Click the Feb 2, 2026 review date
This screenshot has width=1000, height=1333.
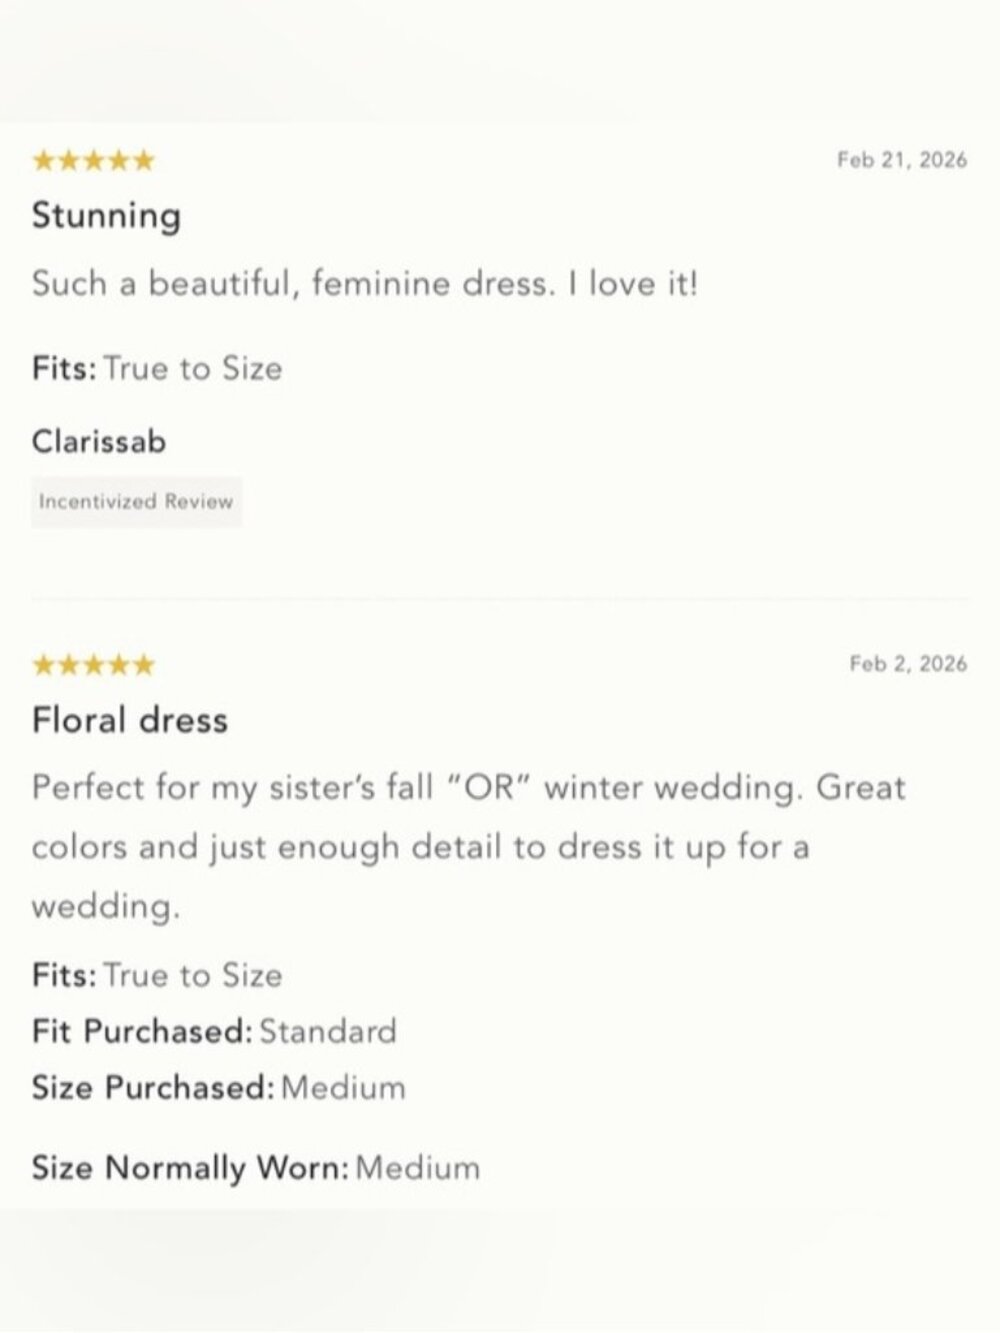tap(907, 664)
